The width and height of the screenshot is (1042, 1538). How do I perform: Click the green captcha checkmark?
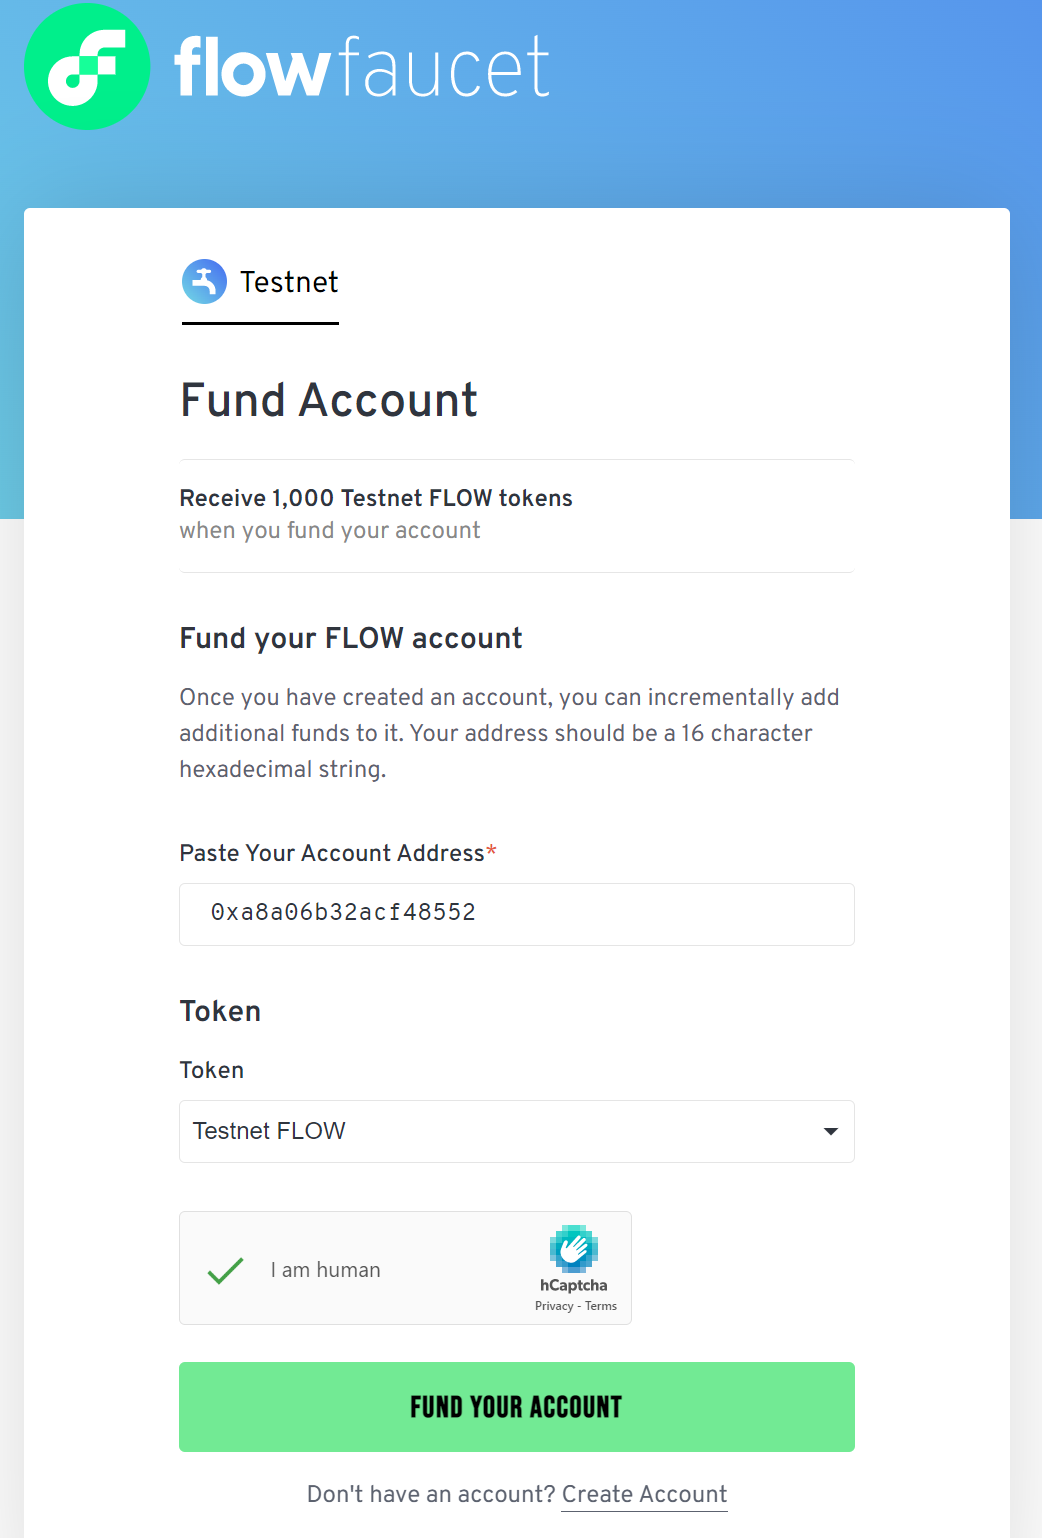pos(225,1270)
